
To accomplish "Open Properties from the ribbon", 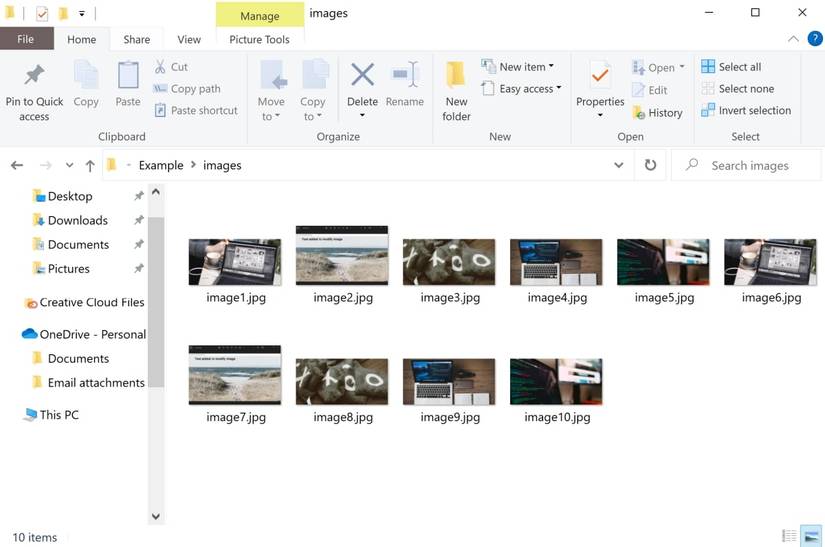I will point(600,76).
